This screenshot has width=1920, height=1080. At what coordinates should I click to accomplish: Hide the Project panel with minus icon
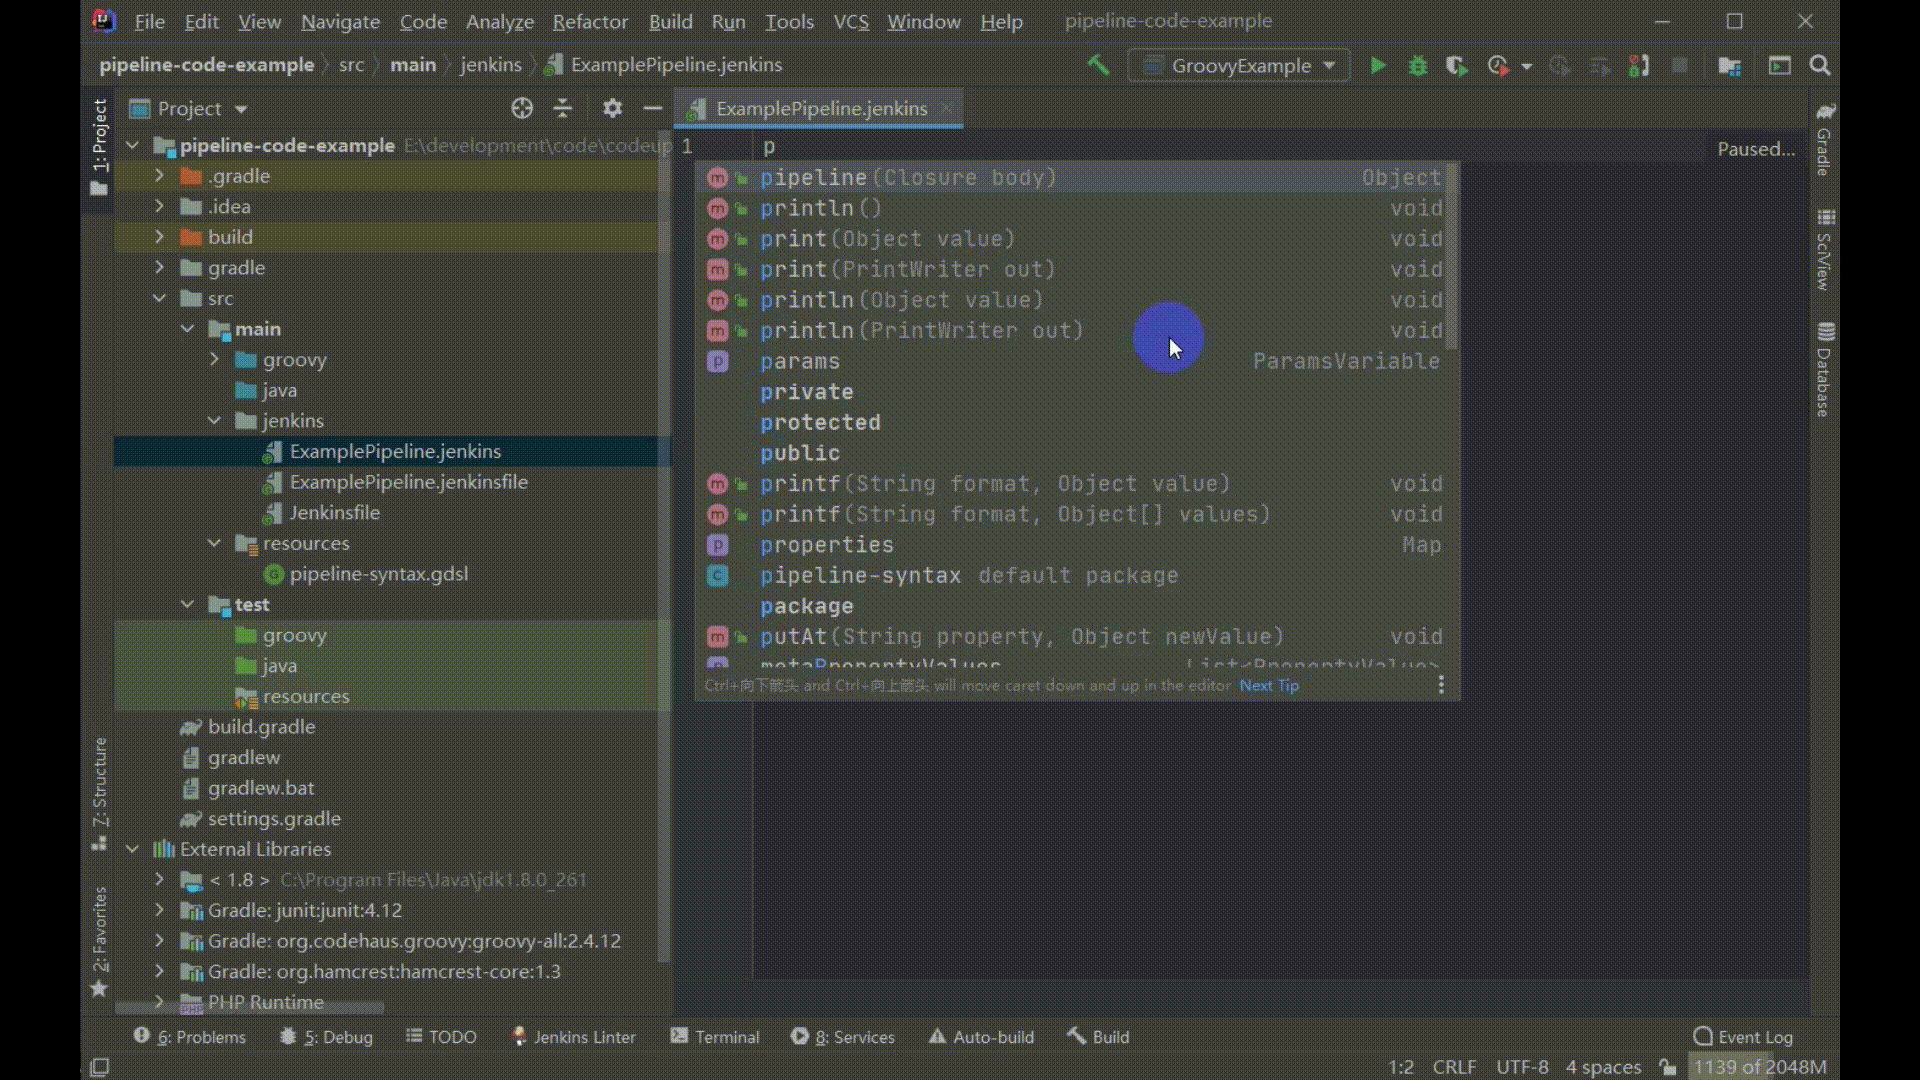[653, 108]
